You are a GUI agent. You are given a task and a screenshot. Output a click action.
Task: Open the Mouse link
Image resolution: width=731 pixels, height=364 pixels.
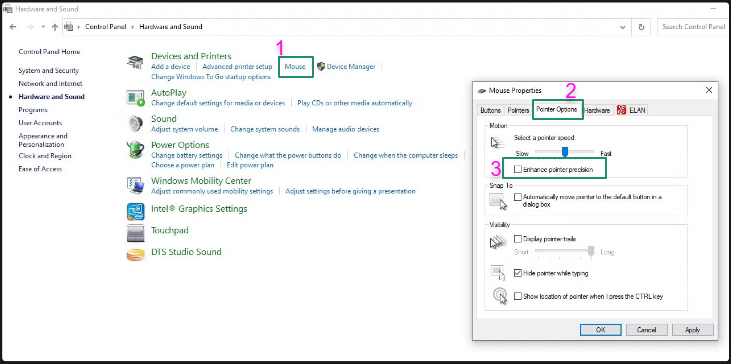tap(295, 67)
